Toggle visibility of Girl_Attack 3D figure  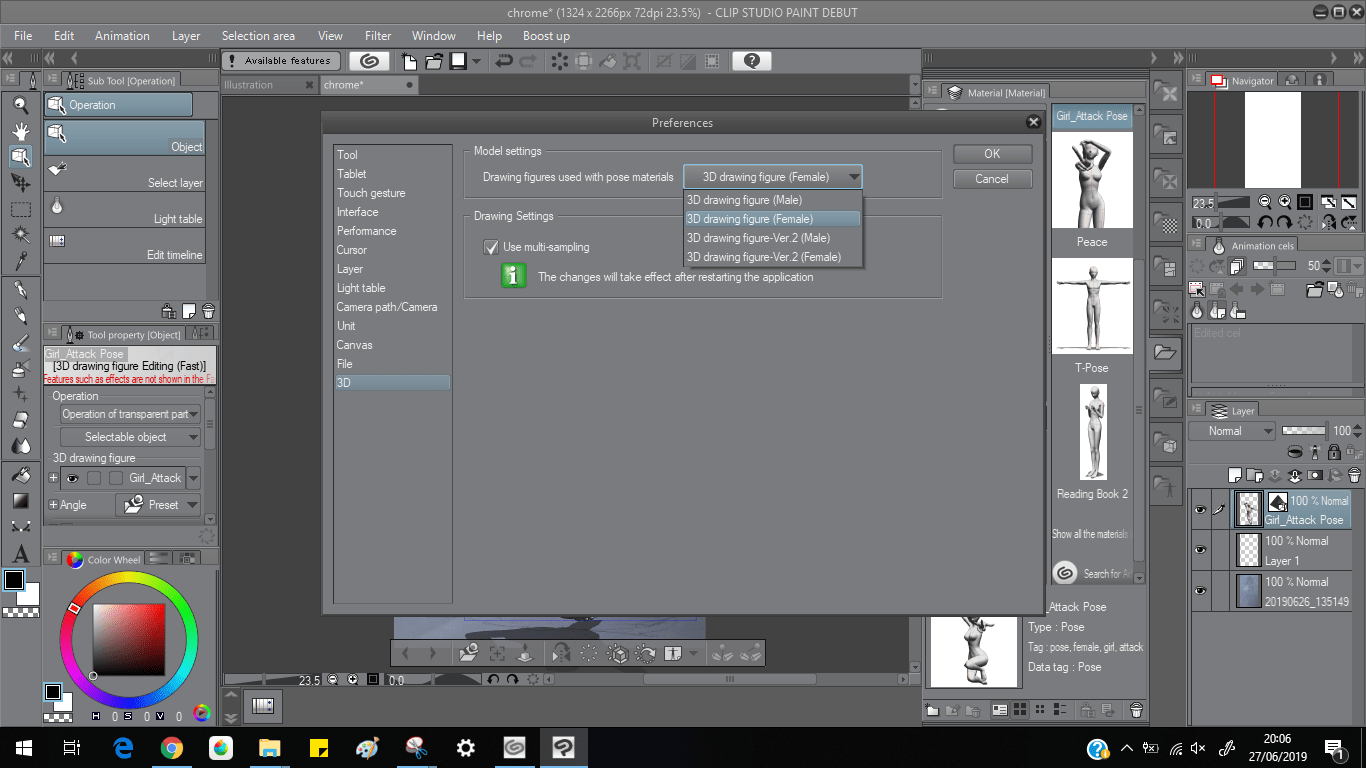tap(73, 478)
